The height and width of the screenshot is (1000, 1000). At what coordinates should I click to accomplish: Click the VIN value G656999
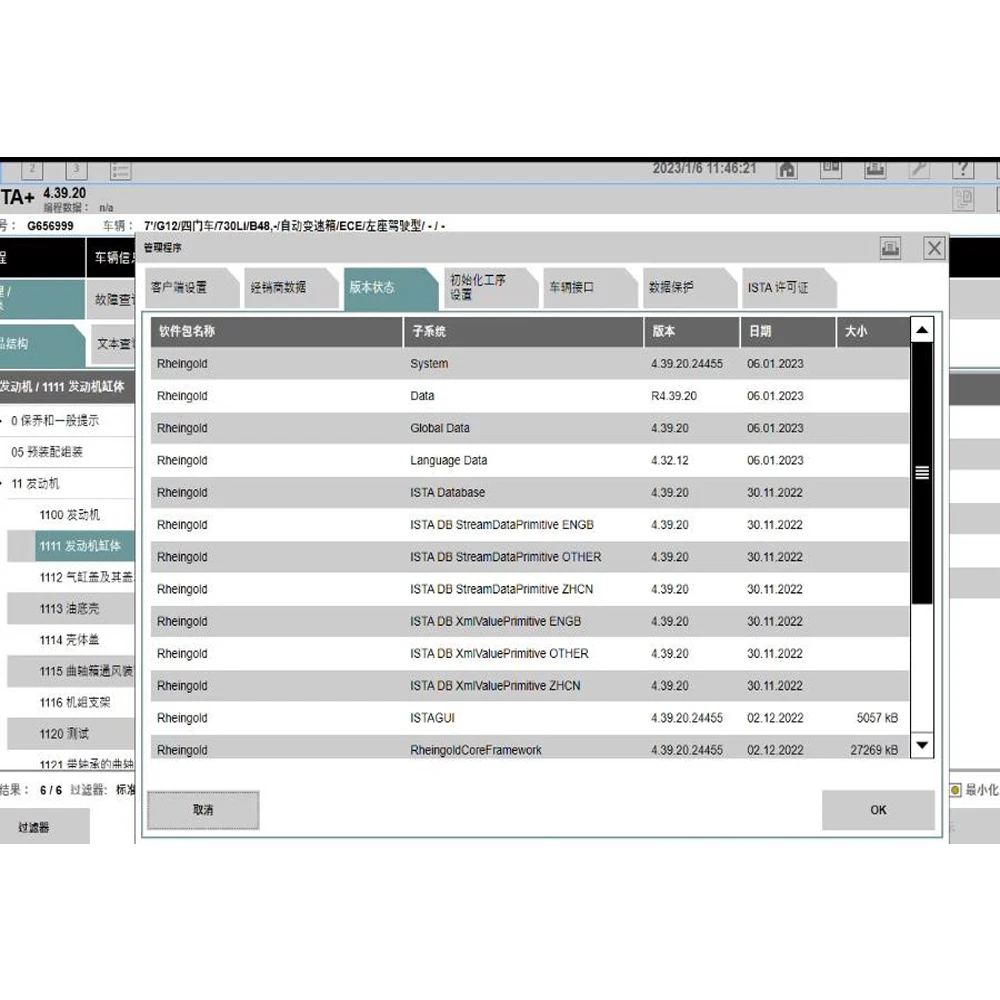pyautogui.click(x=50, y=226)
